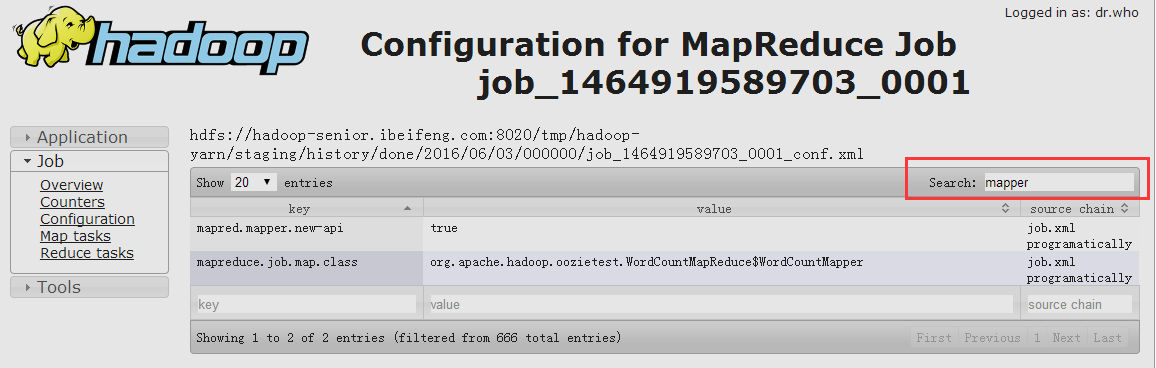This screenshot has height=368, width=1156.
Task: Open the Configuration link
Action: pos(87,219)
